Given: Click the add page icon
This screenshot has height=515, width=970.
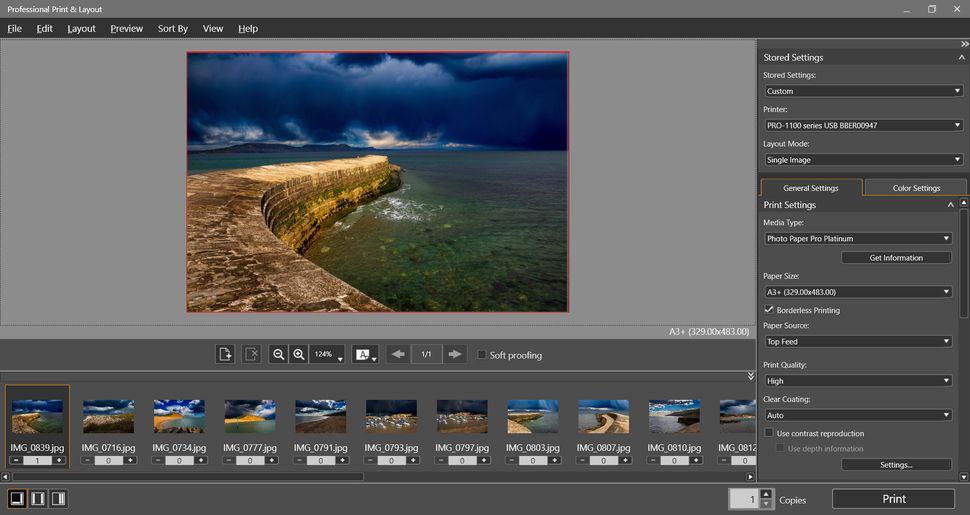Looking at the screenshot, I should click(226, 354).
